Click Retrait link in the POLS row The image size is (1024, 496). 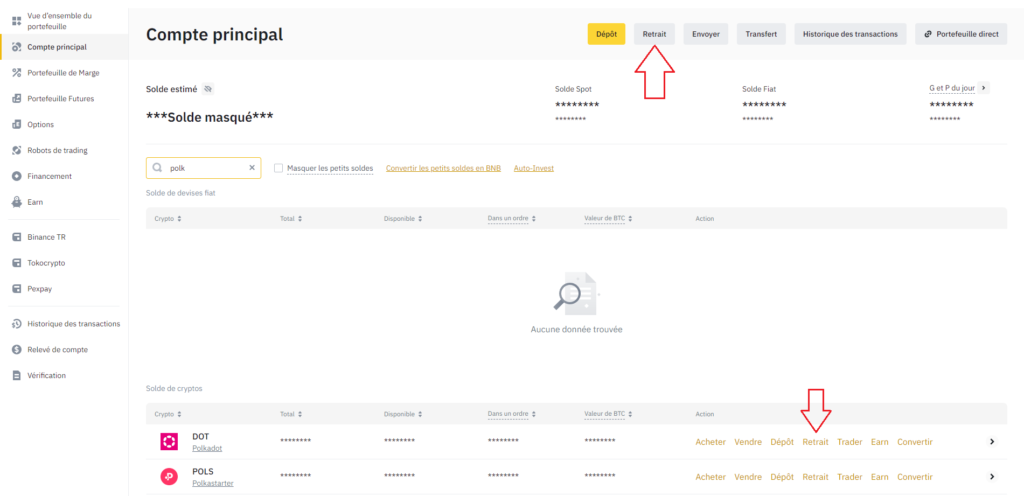815,477
